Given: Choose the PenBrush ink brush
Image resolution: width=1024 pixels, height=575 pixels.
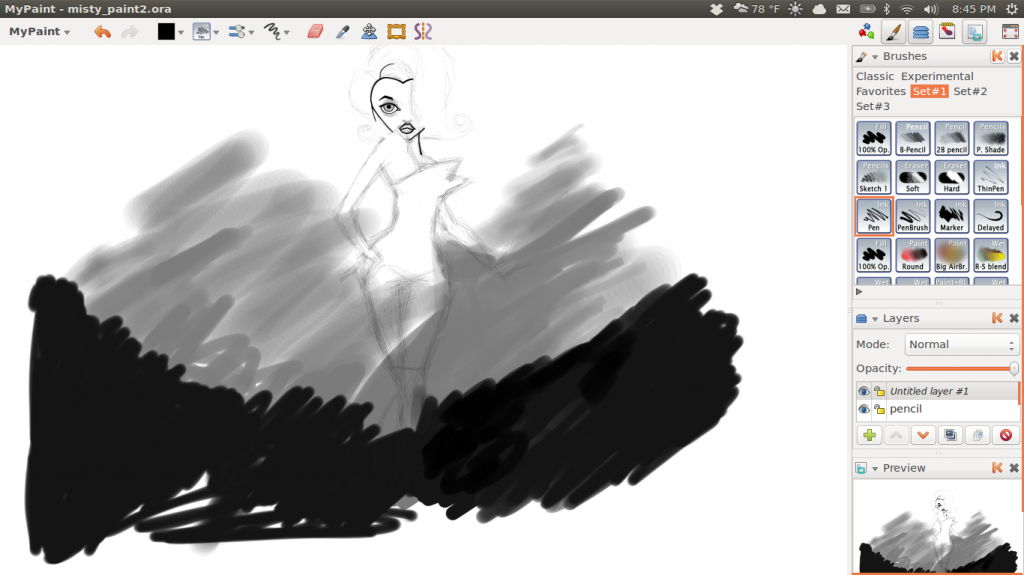Looking at the screenshot, I should 912,216.
